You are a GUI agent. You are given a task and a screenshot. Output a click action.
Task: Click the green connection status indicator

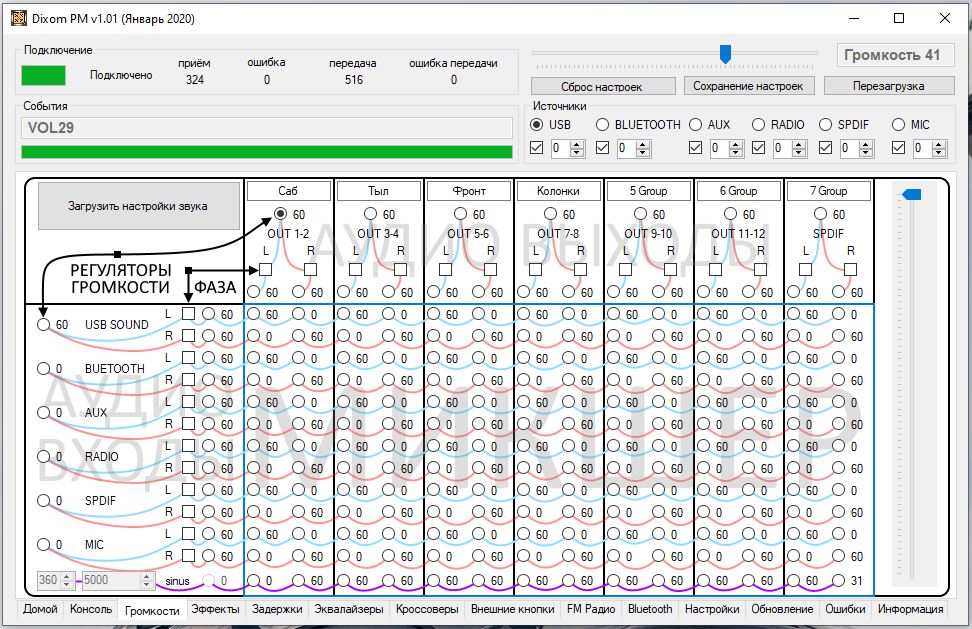pyautogui.click(x=43, y=75)
